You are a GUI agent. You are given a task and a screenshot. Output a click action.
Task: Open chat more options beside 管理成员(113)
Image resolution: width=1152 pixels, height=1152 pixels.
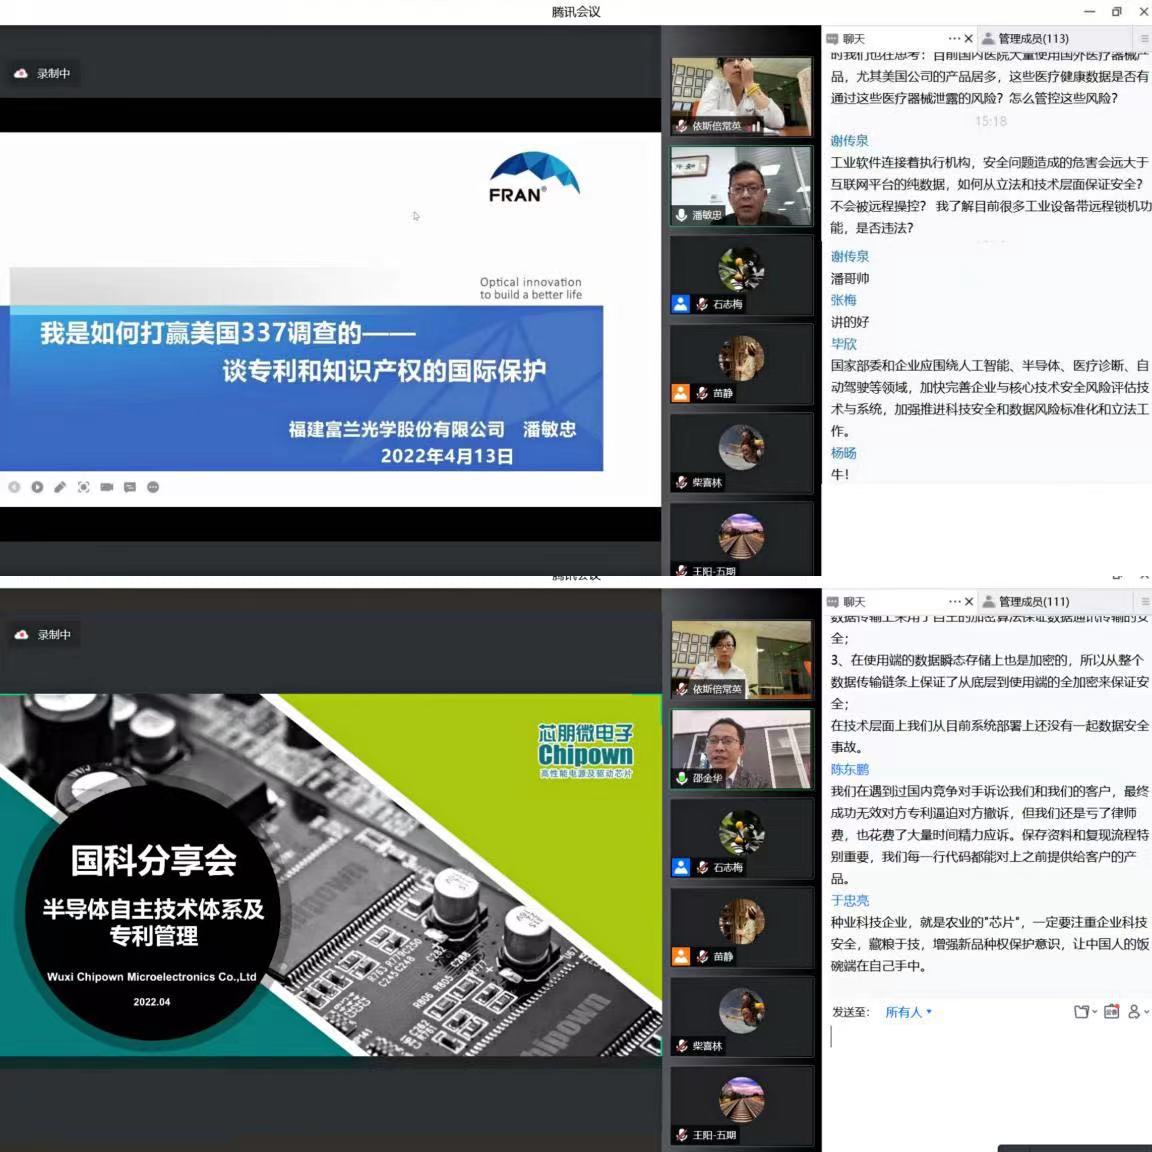tap(954, 38)
